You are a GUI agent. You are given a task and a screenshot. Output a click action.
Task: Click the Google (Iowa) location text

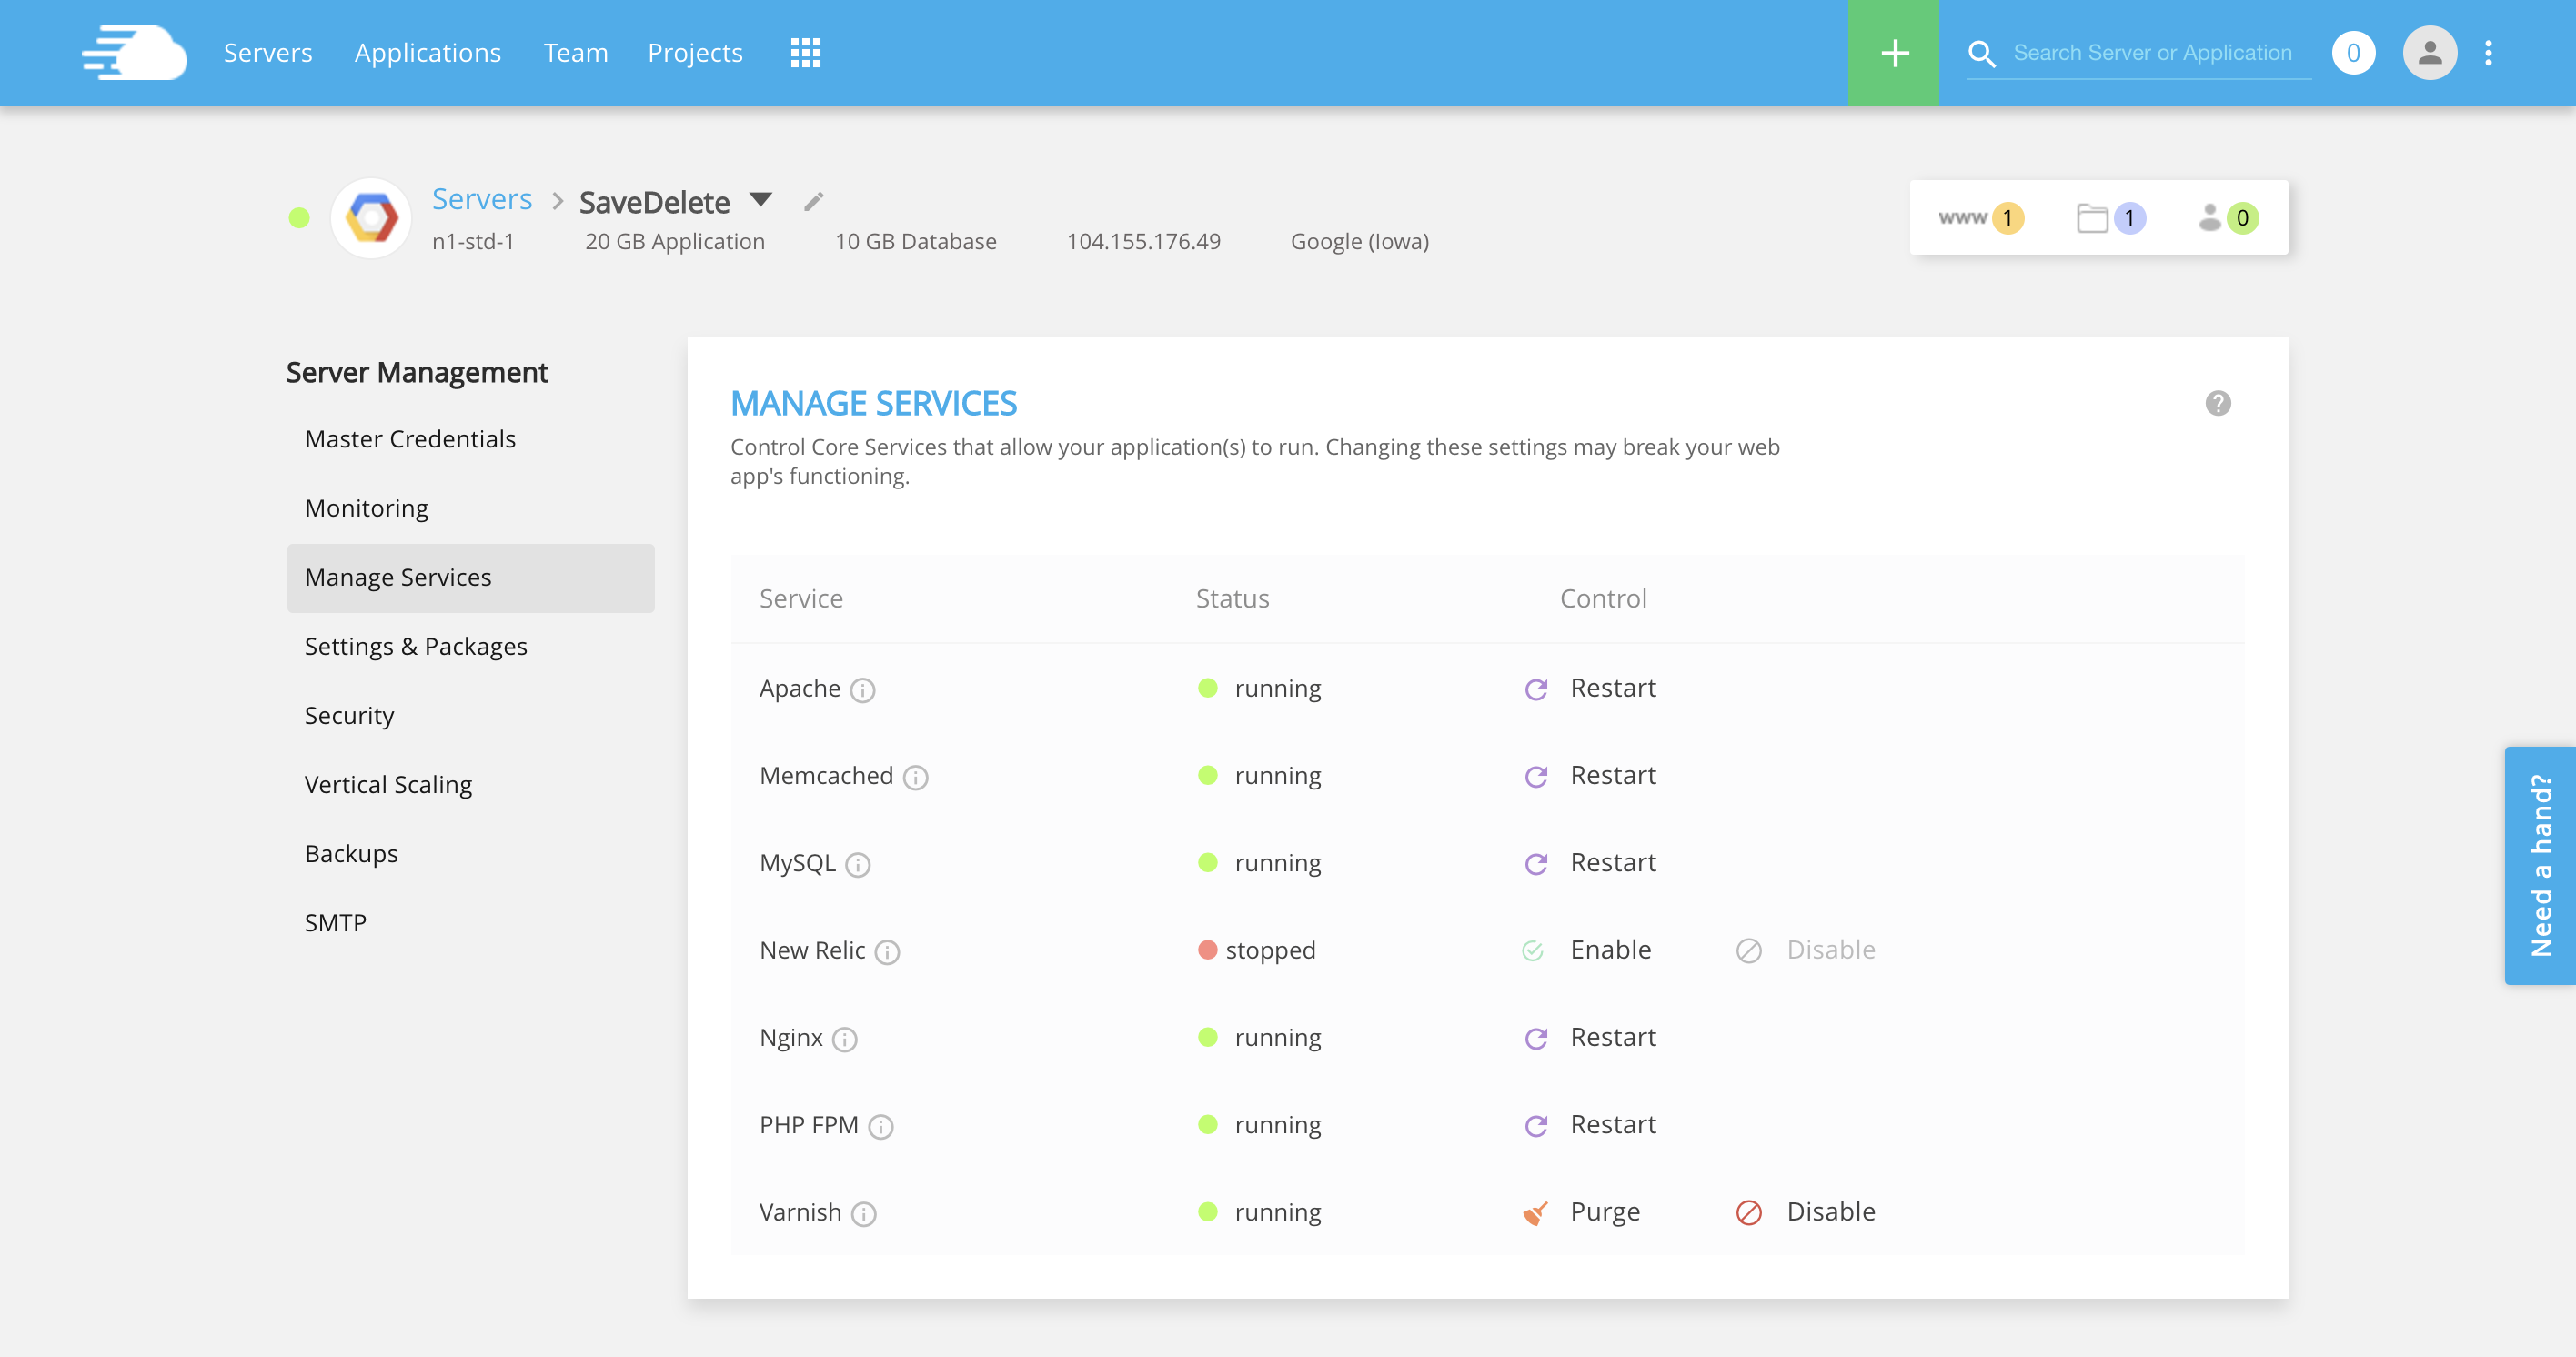coord(1359,241)
